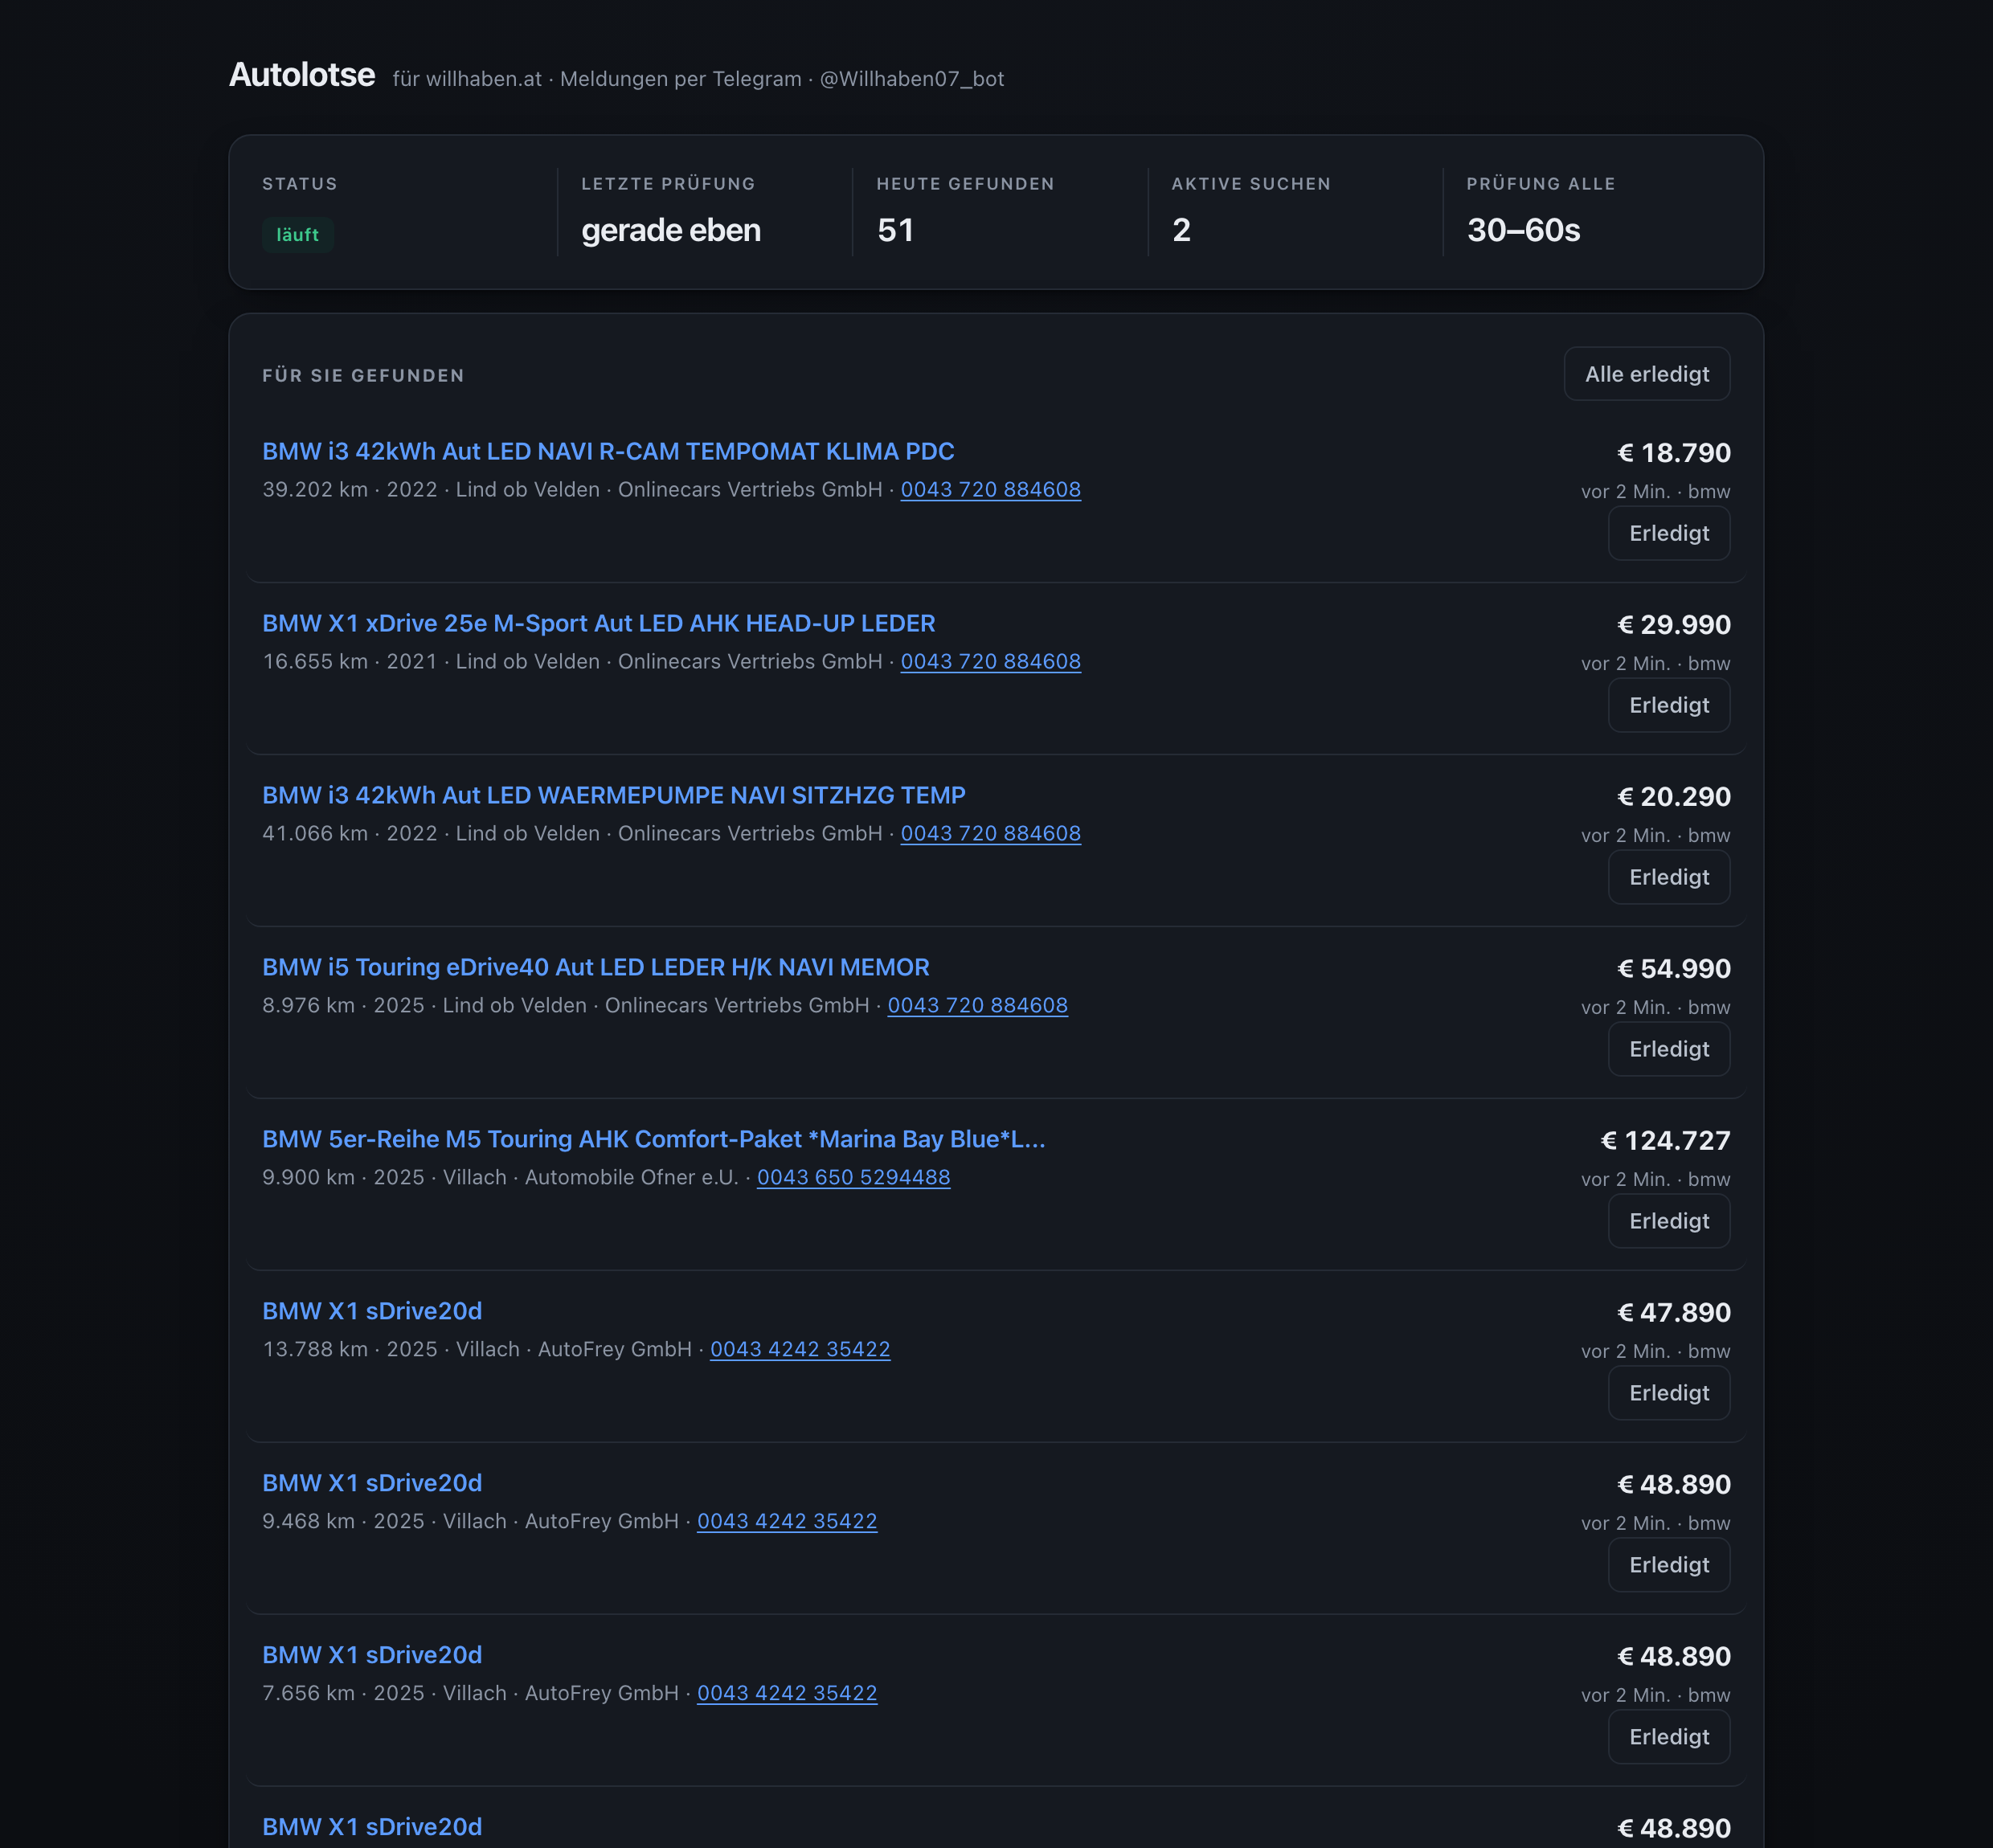This screenshot has width=1993, height=1848.
Task: Open the BMW X1 sDrive20d listing priced € 47.890
Action: click(x=372, y=1311)
